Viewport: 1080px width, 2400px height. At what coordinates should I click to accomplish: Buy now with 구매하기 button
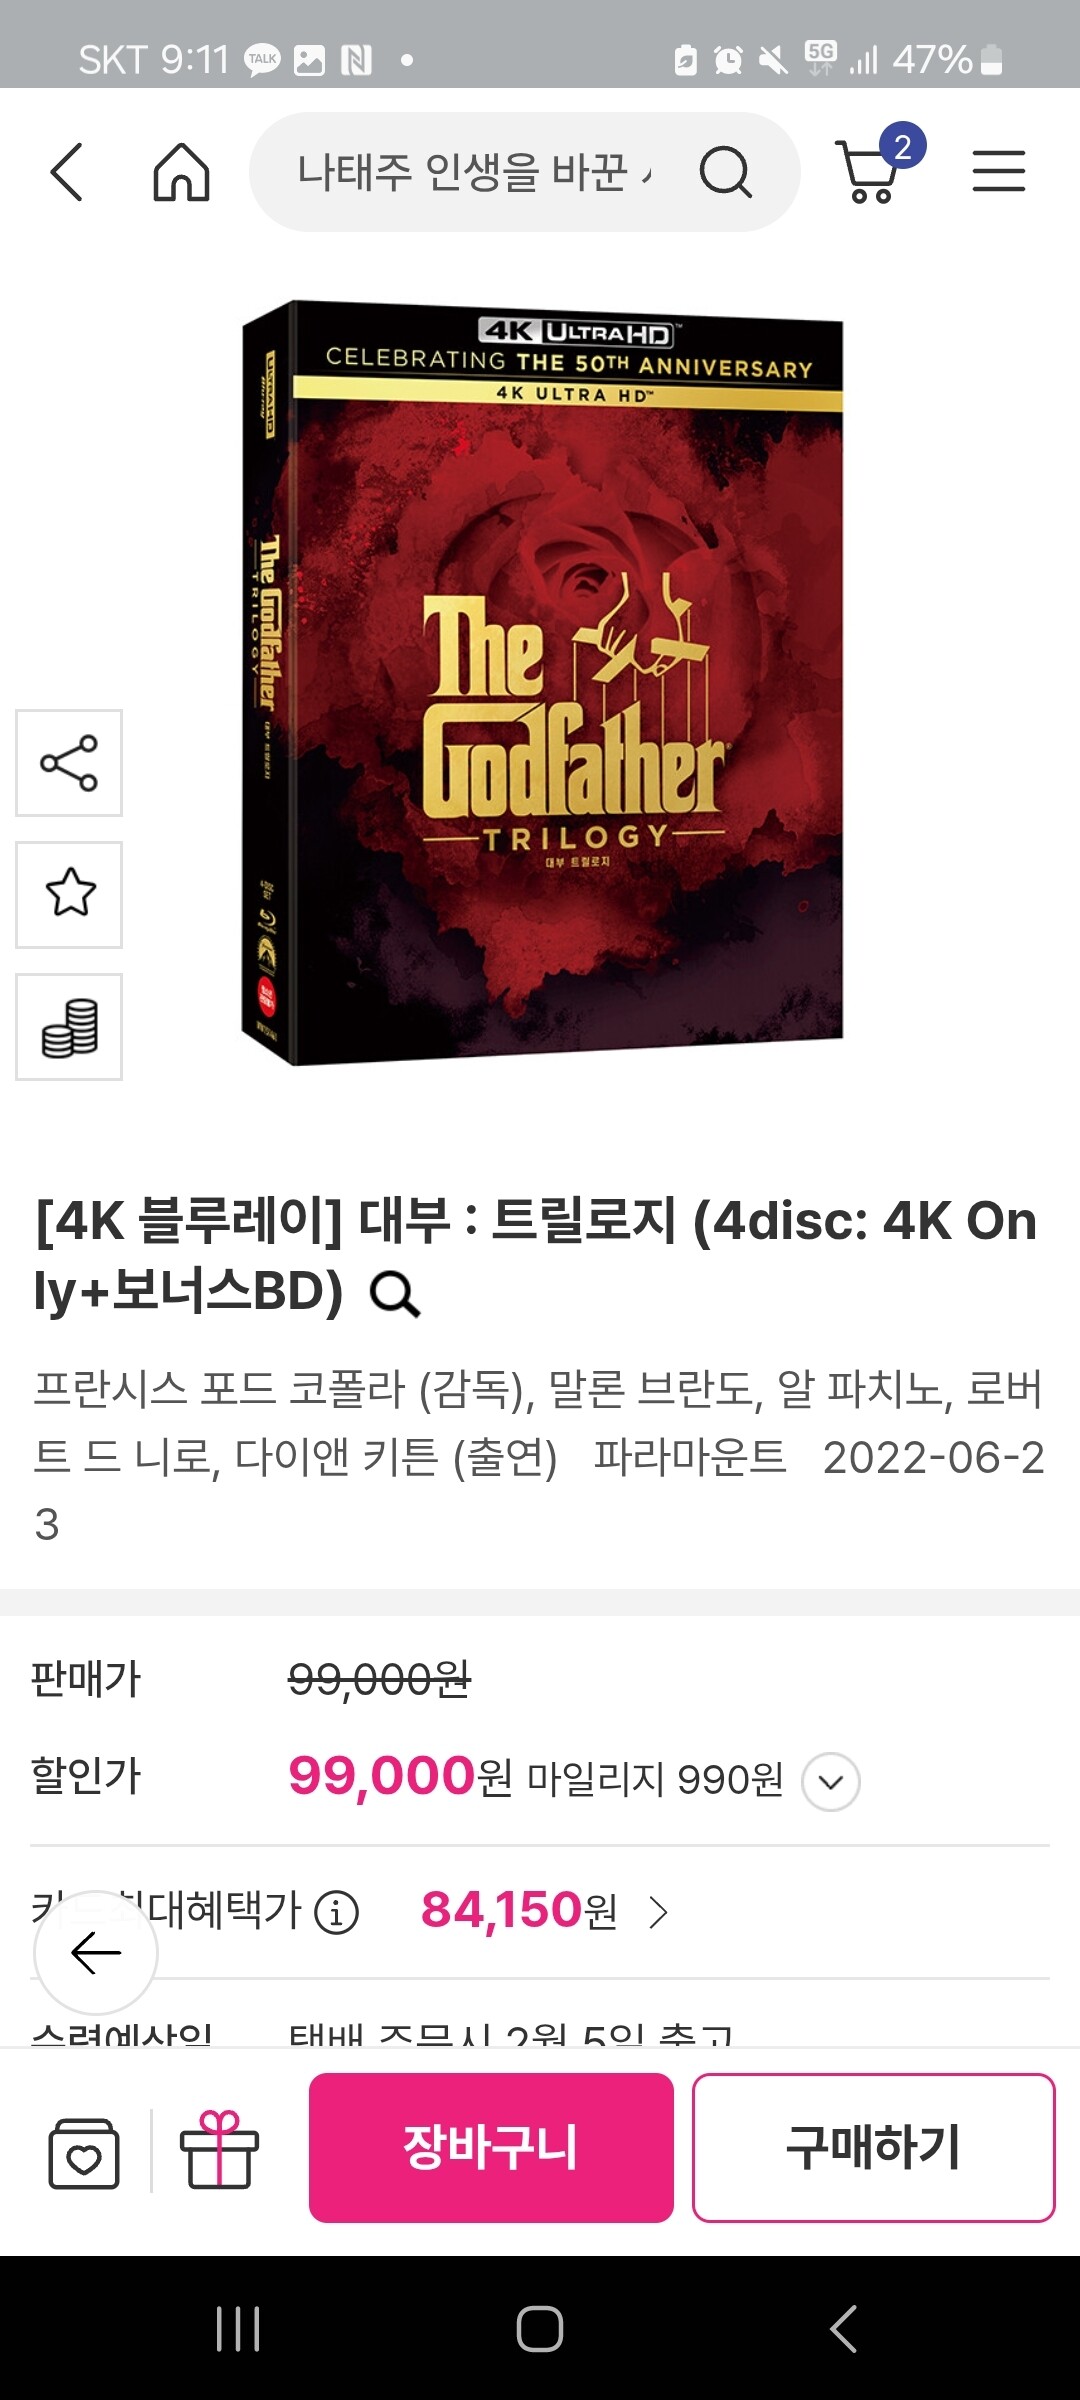tap(874, 2148)
